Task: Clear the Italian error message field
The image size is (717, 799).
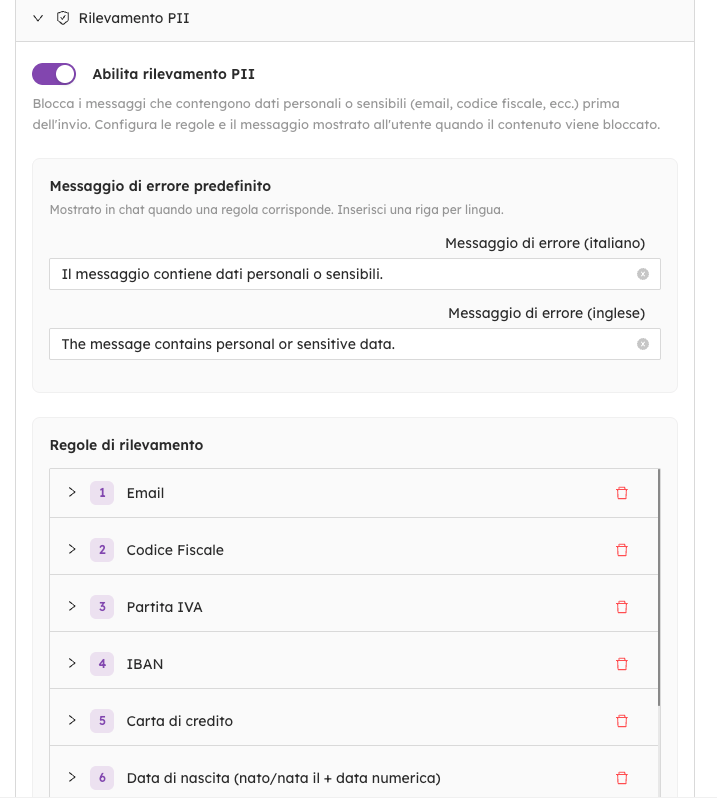Action: click(643, 274)
